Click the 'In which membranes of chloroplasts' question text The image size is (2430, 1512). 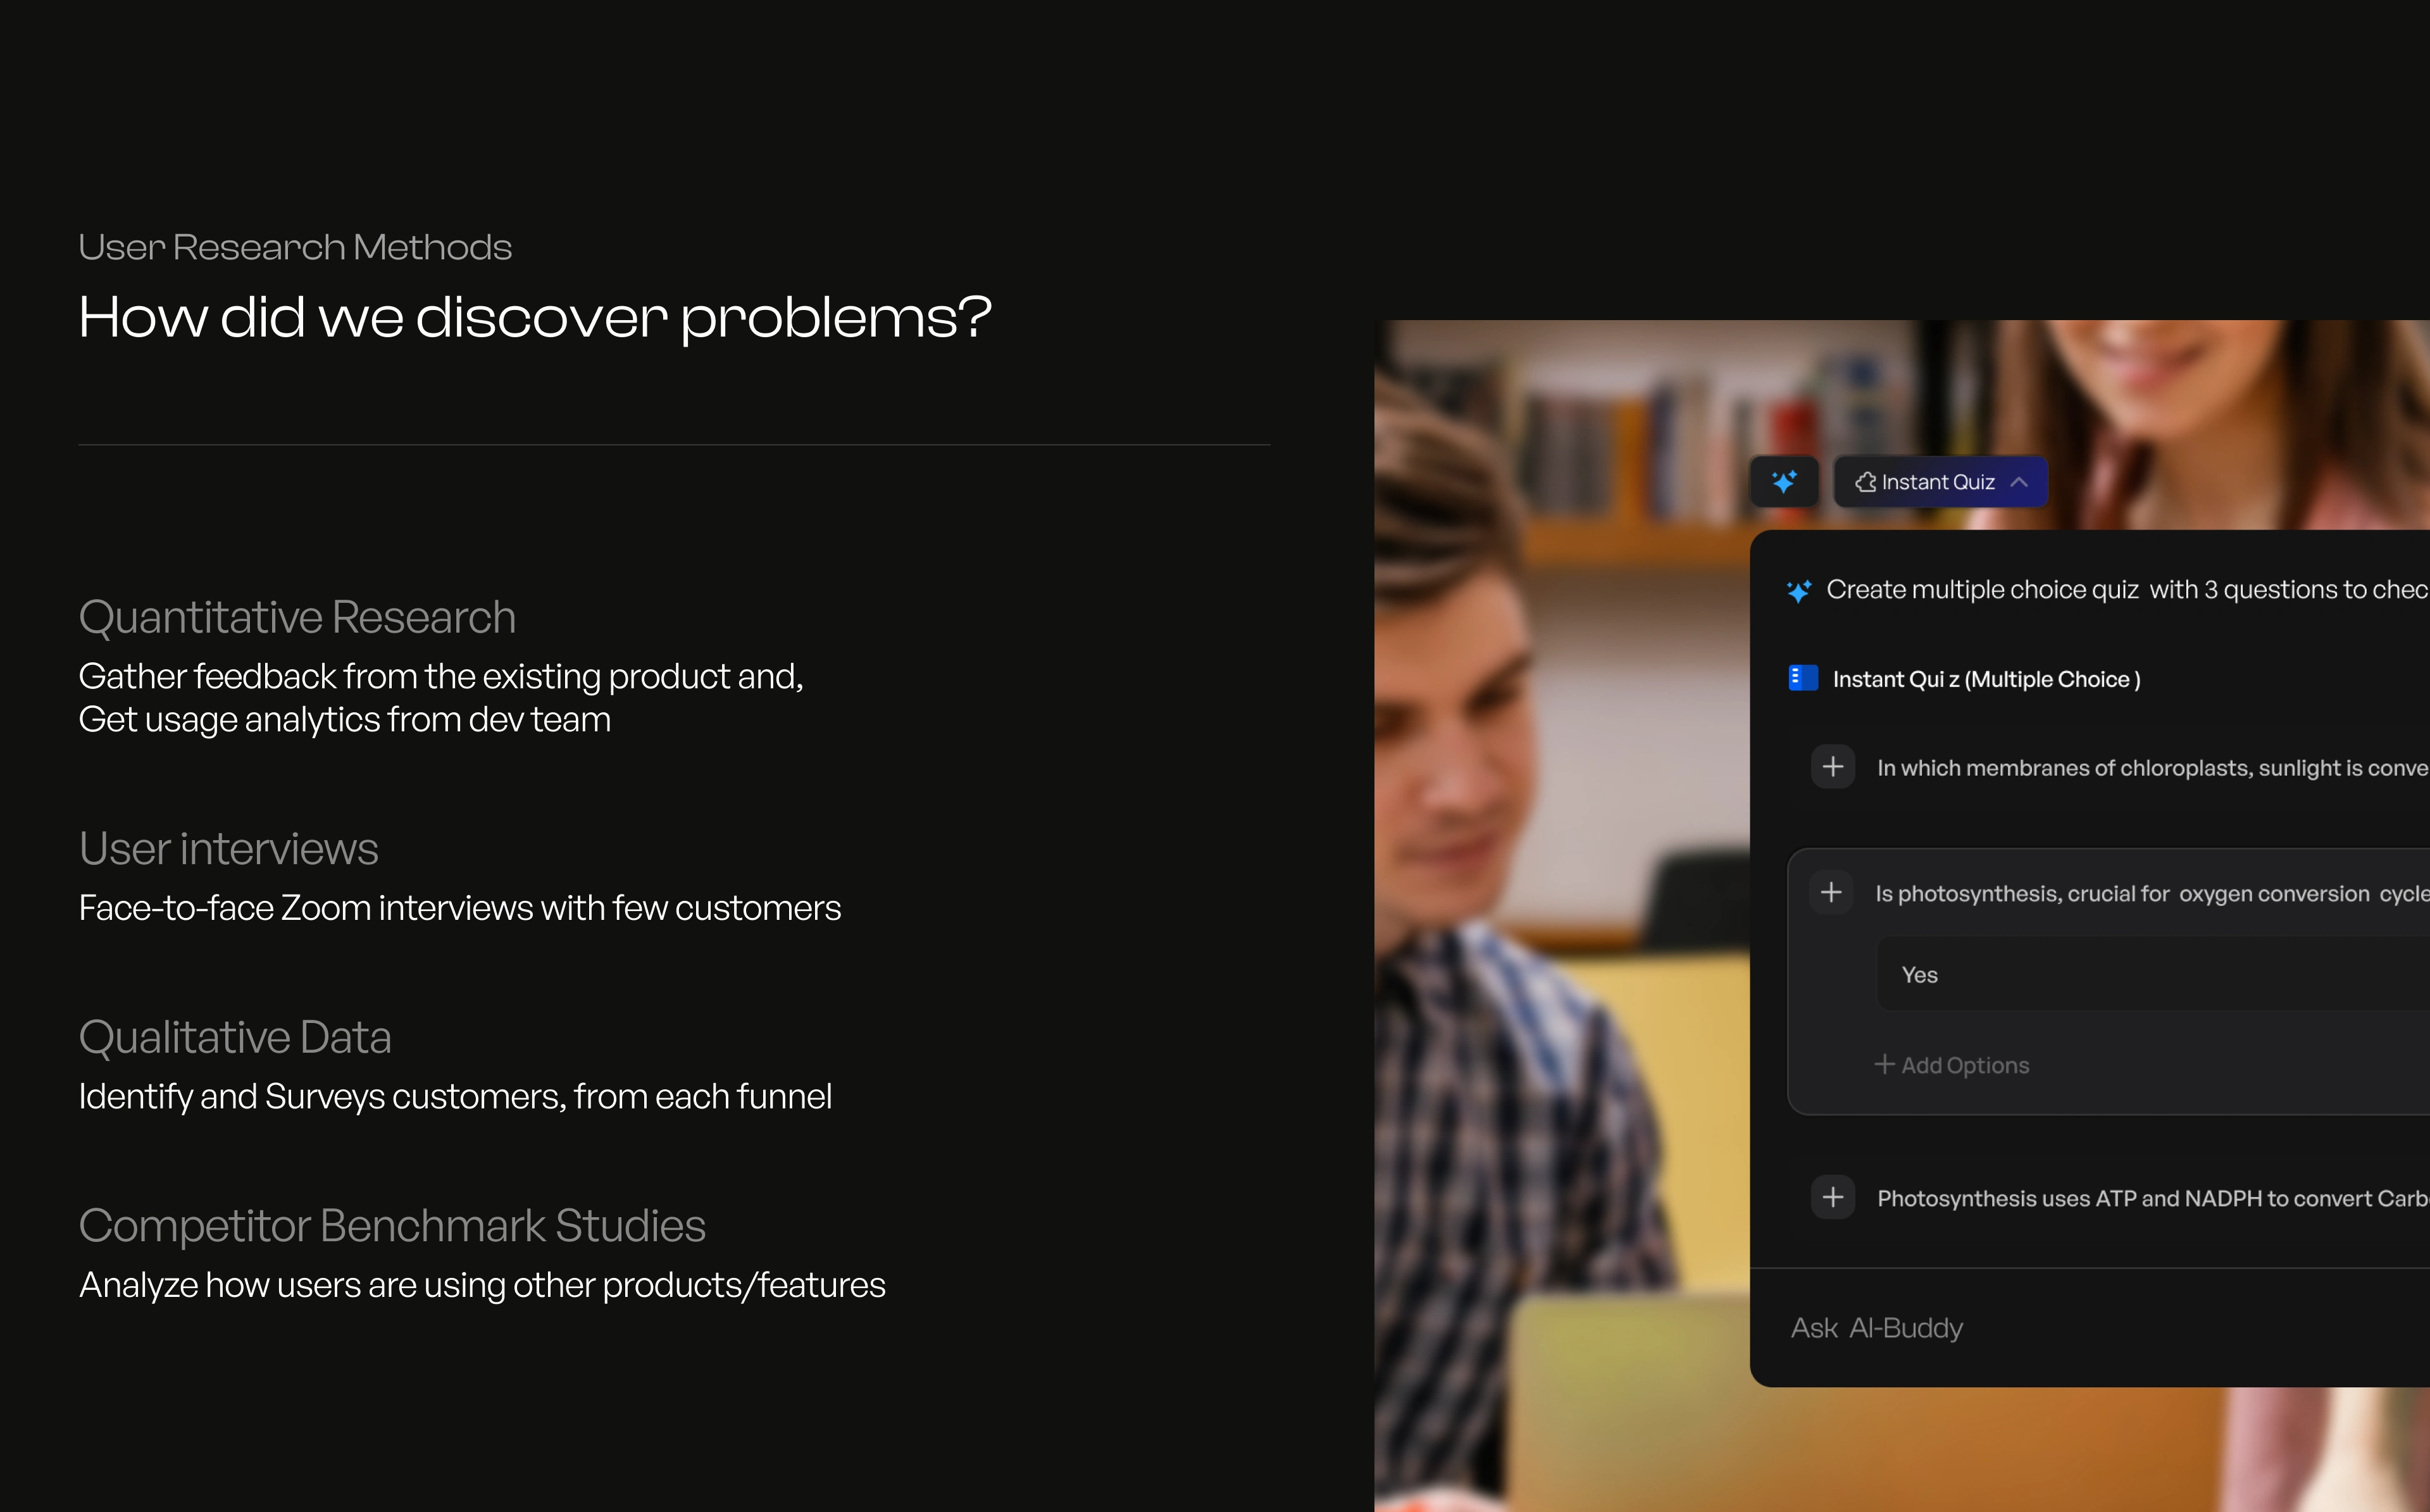point(2153,768)
